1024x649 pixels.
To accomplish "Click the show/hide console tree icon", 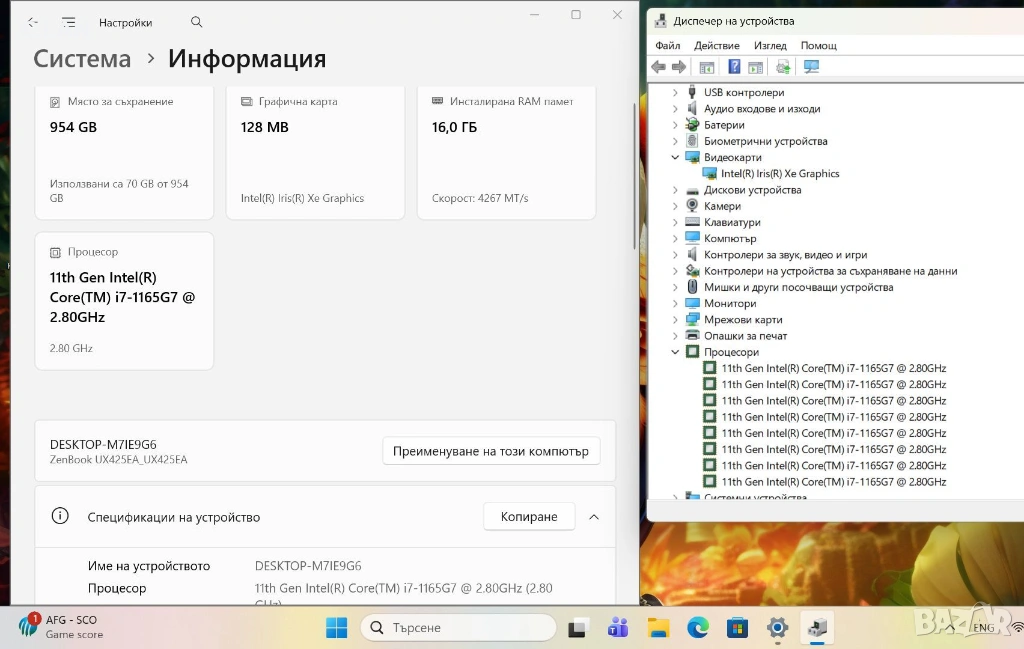I will 707,67.
